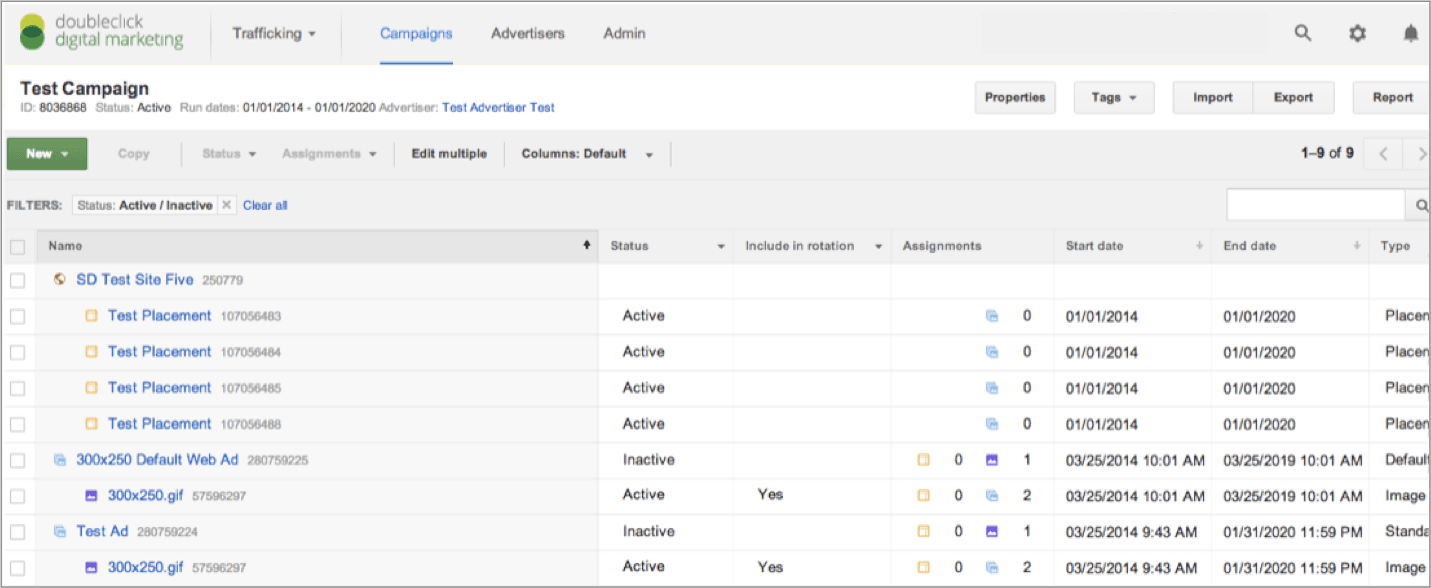Open the settings gear icon
This screenshot has width=1431, height=588.
click(x=1357, y=33)
